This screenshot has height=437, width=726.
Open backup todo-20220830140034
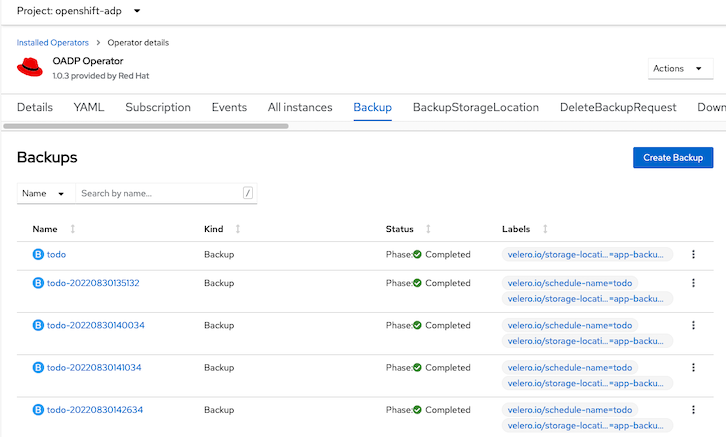click(95, 325)
